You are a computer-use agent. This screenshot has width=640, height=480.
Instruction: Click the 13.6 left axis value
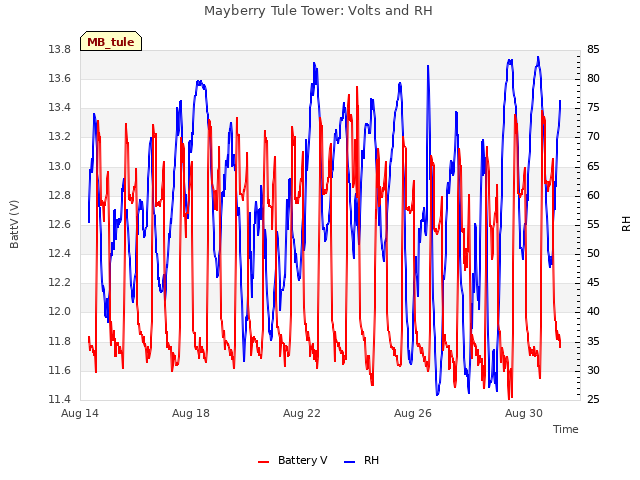point(60,78)
